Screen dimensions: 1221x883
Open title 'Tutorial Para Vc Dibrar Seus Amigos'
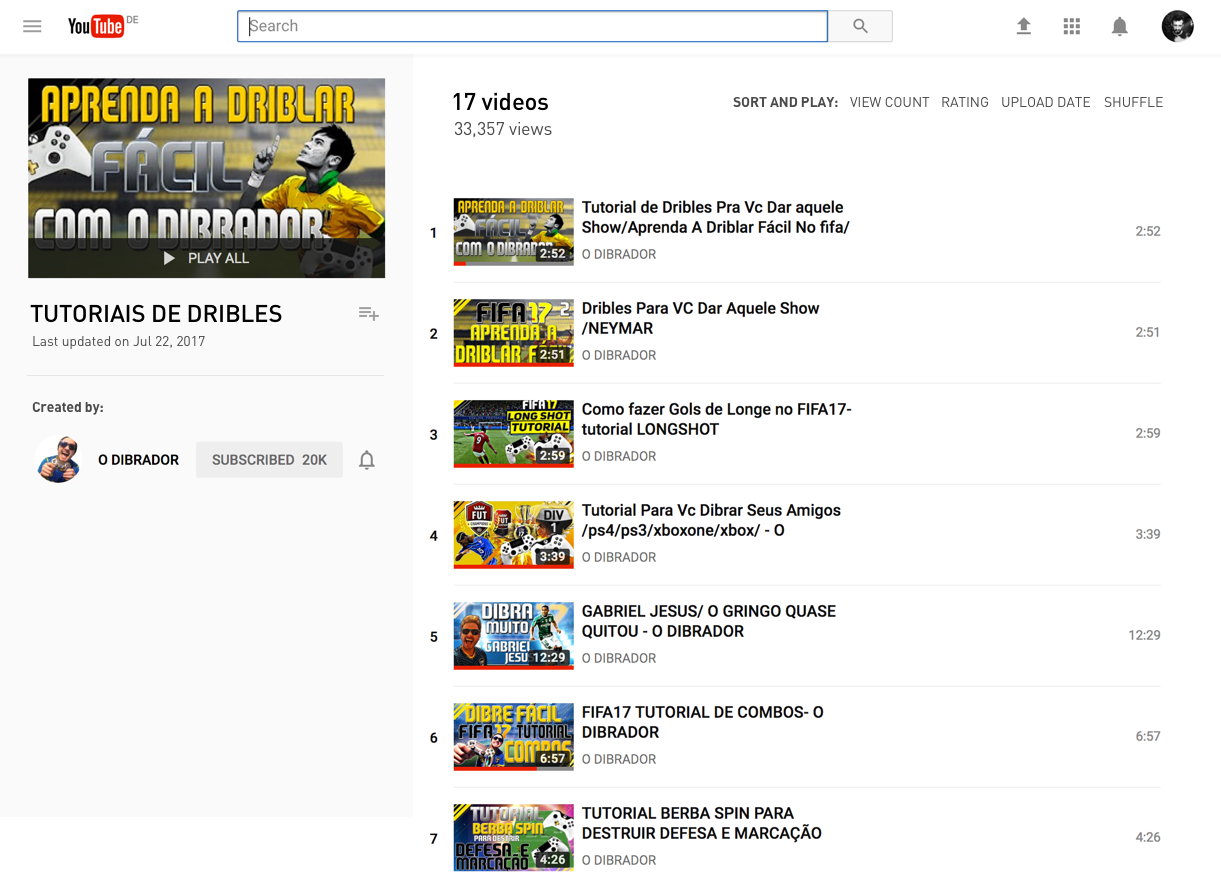pyautogui.click(x=711, y=520)
